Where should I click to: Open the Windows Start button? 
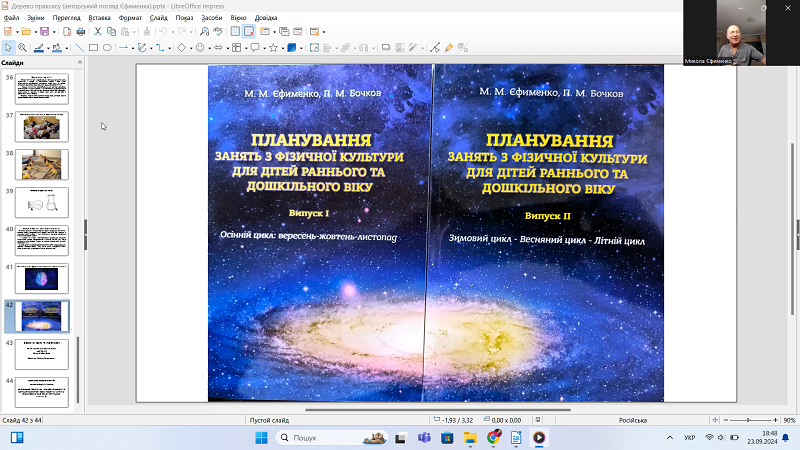click(261, 438)
